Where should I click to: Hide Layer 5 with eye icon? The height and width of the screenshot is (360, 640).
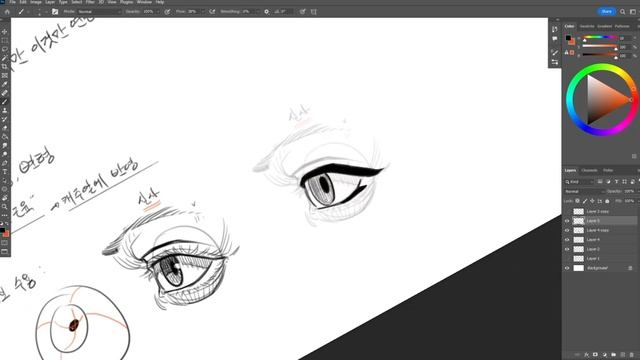(567, 221)
